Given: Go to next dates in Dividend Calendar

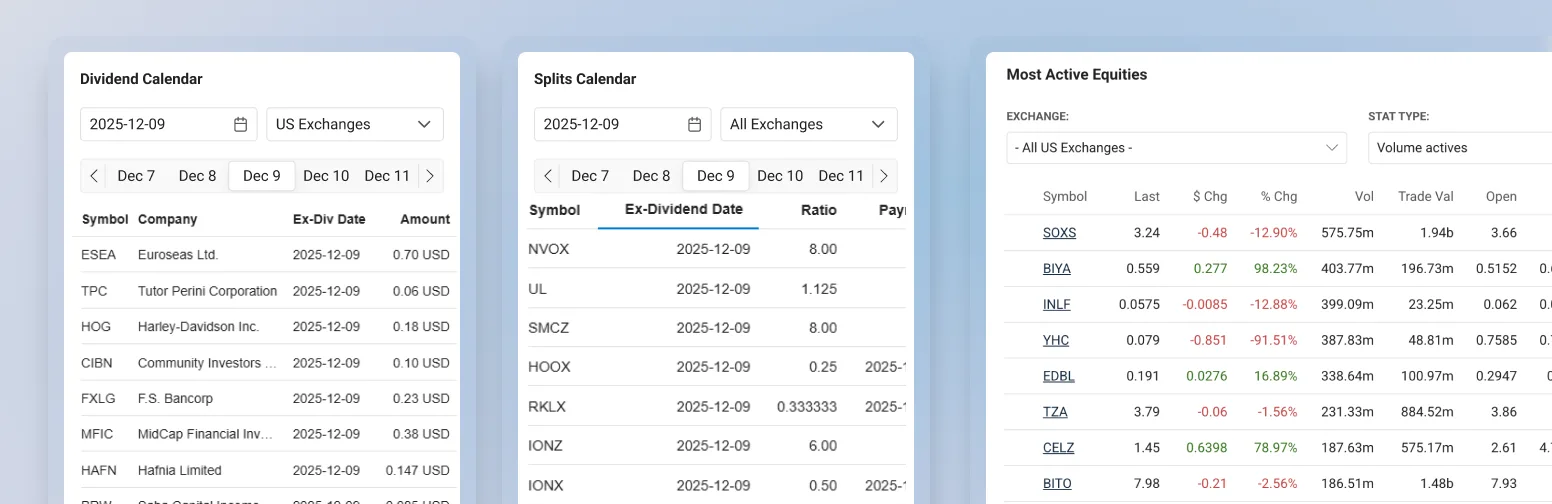Looking at the screenshot, I should 430,176.
